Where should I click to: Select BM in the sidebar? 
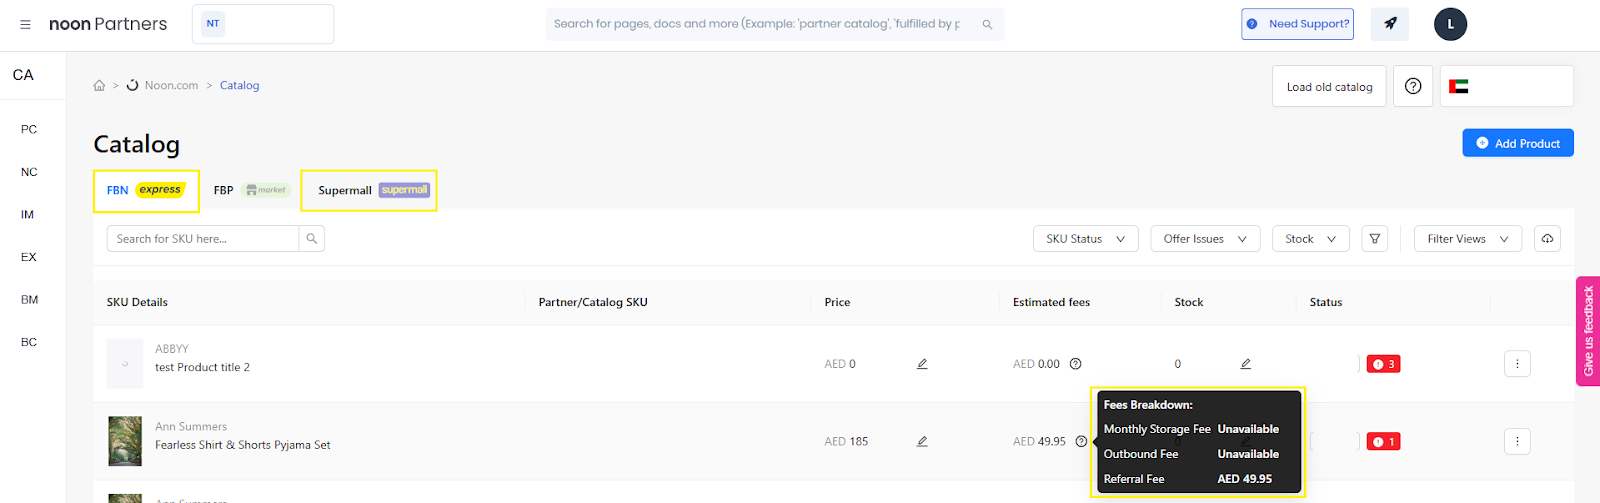click(30, 300)
